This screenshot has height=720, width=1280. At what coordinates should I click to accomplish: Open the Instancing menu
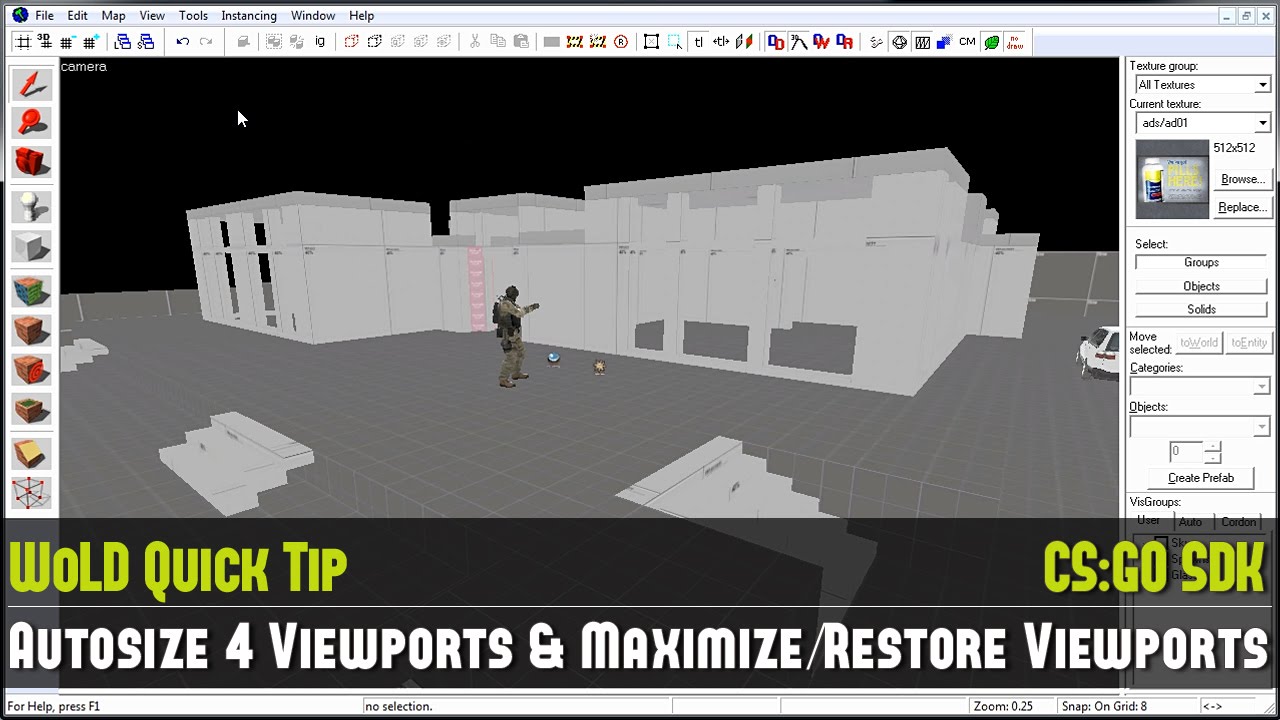pyautogui.click(x=249, y=15)
